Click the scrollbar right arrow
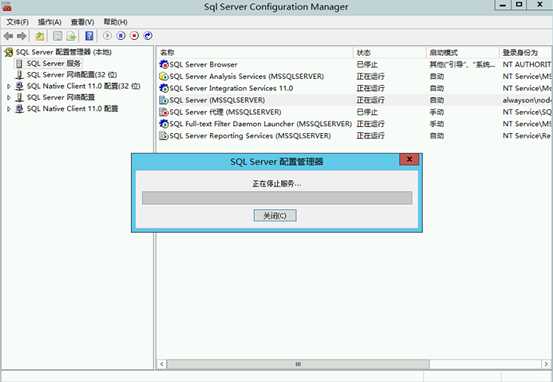 [x=546, y=364]
